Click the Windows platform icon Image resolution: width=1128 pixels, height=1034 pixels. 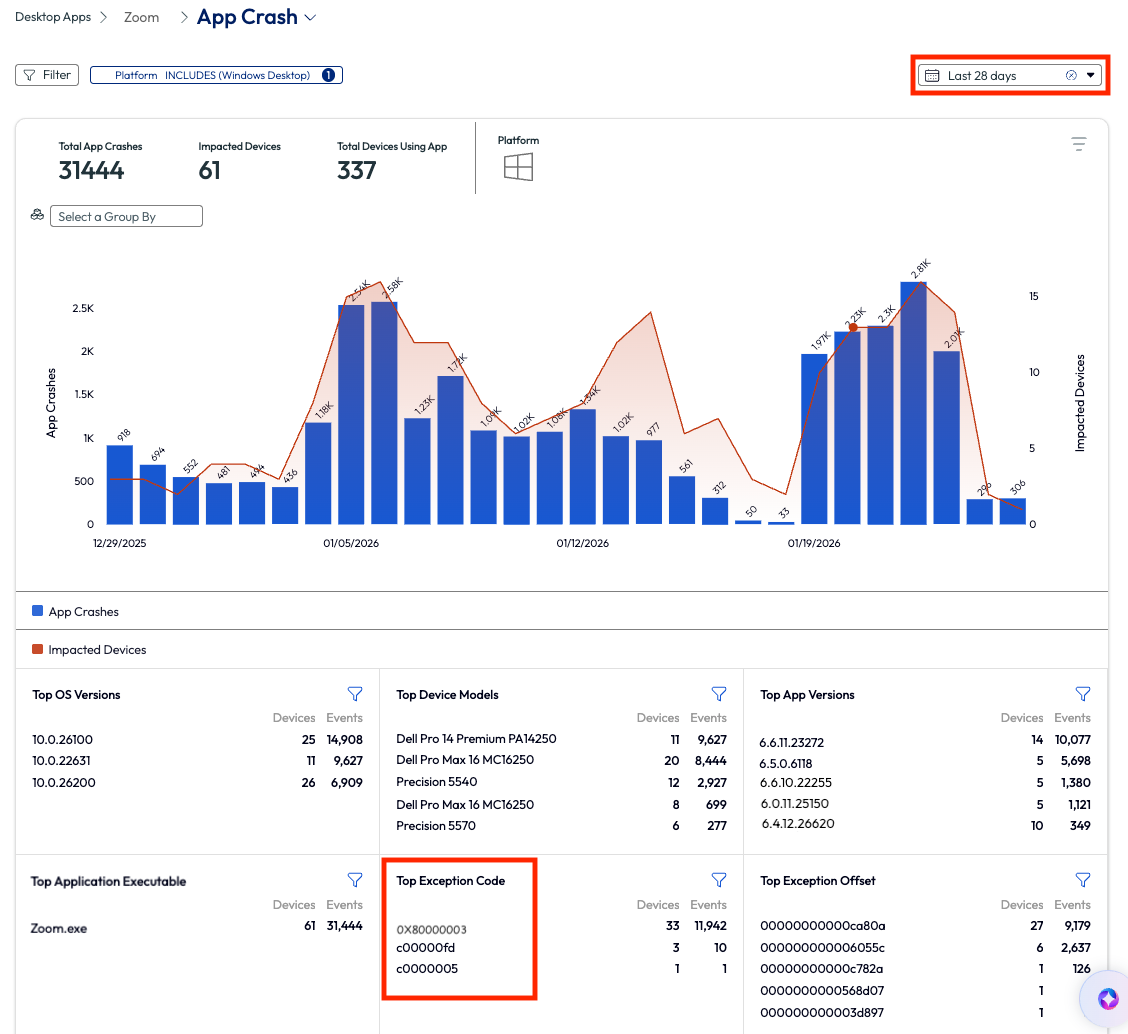coord(518,168)
